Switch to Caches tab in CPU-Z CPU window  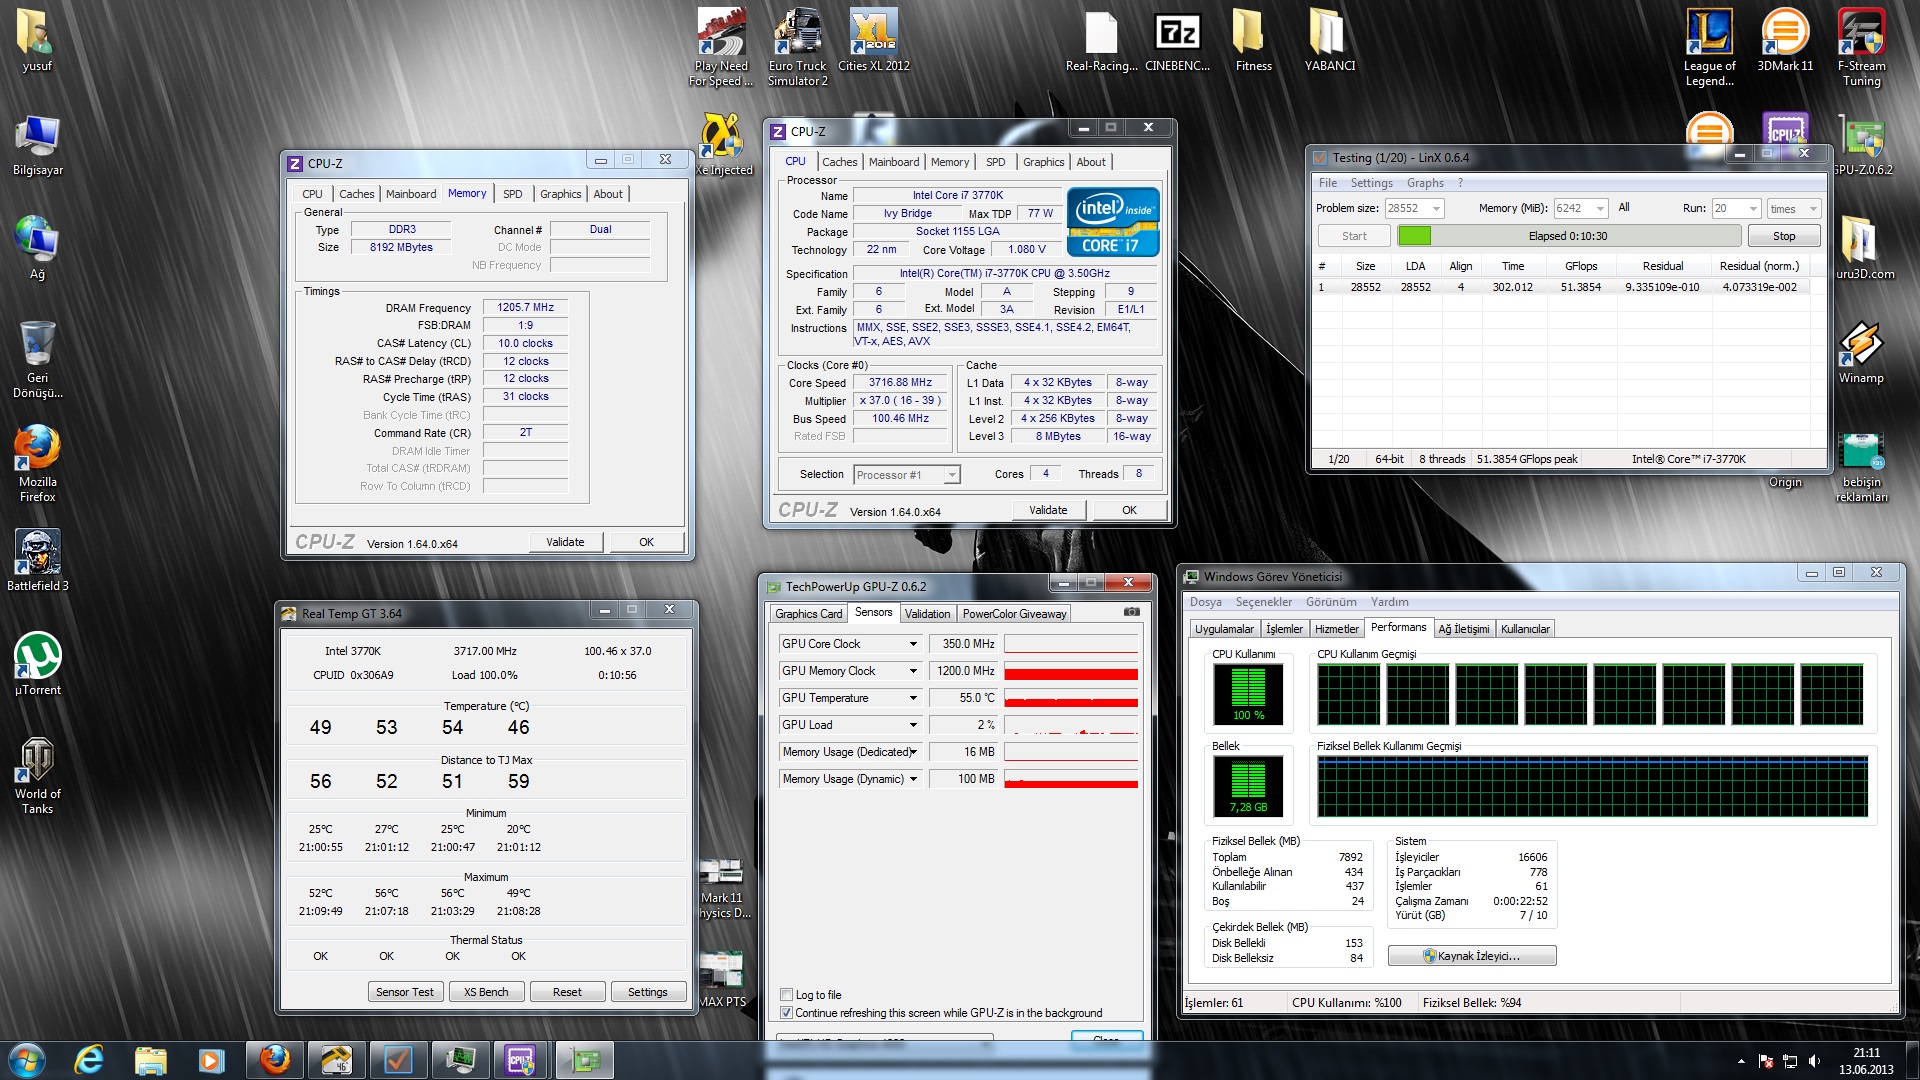tap(839, 162)
